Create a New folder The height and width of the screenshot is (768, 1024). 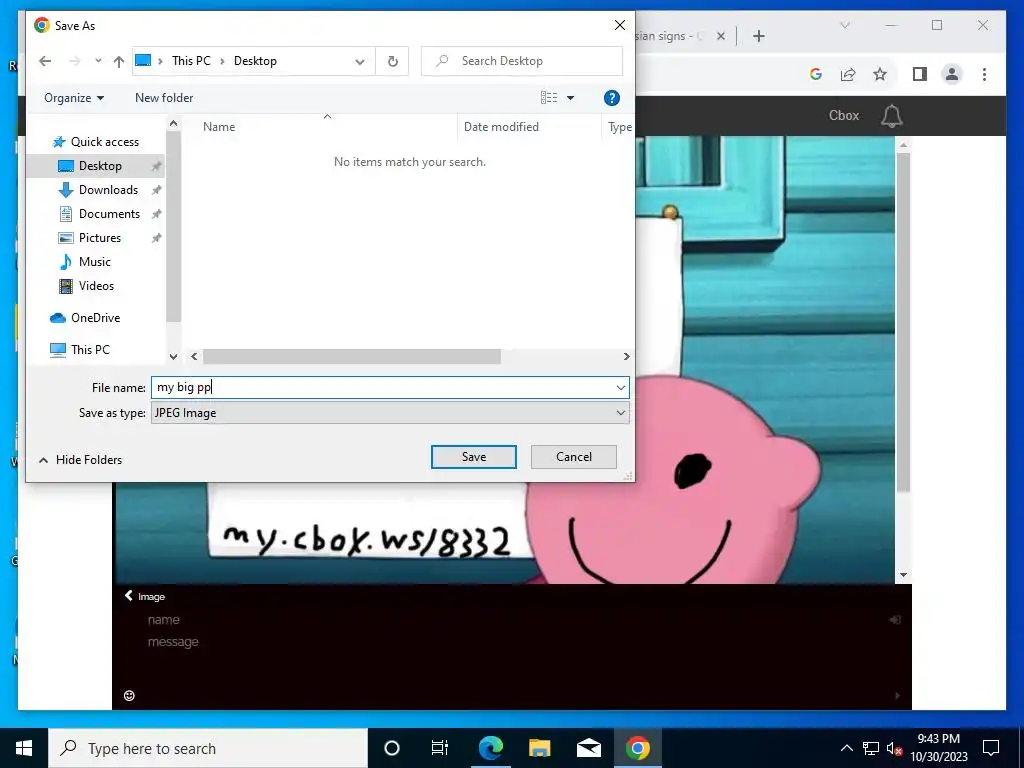164,97
